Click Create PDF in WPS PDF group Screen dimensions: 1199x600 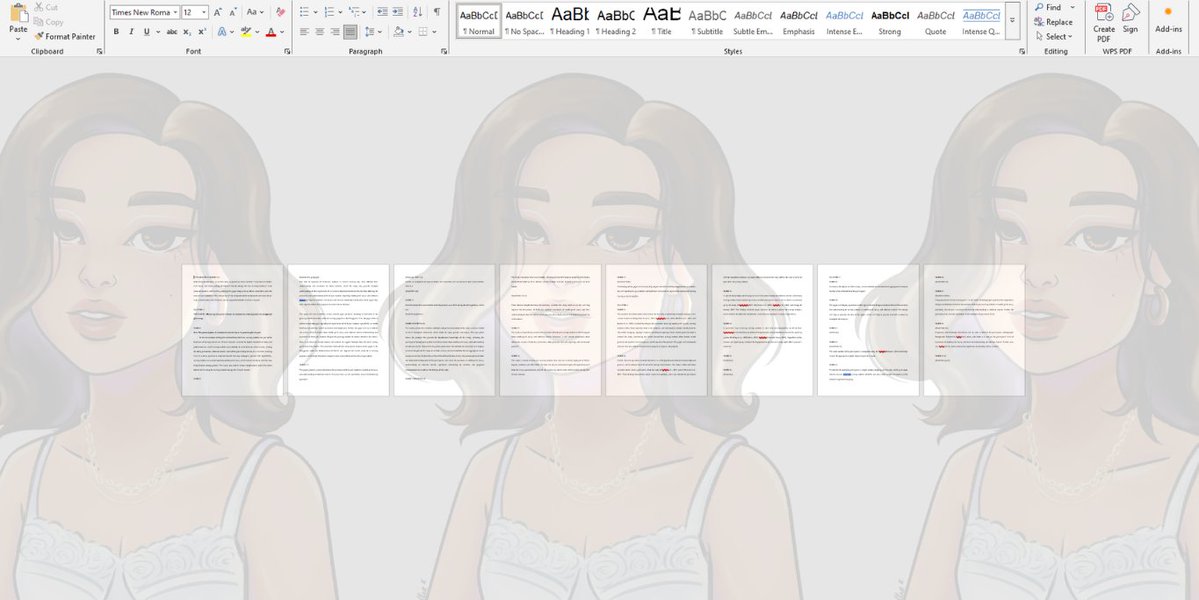point(1103,23)
